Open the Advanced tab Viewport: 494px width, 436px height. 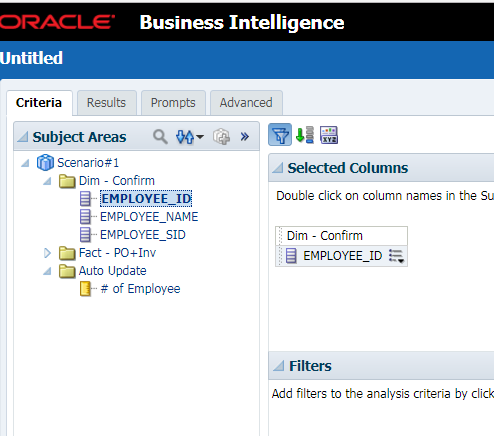246,103
